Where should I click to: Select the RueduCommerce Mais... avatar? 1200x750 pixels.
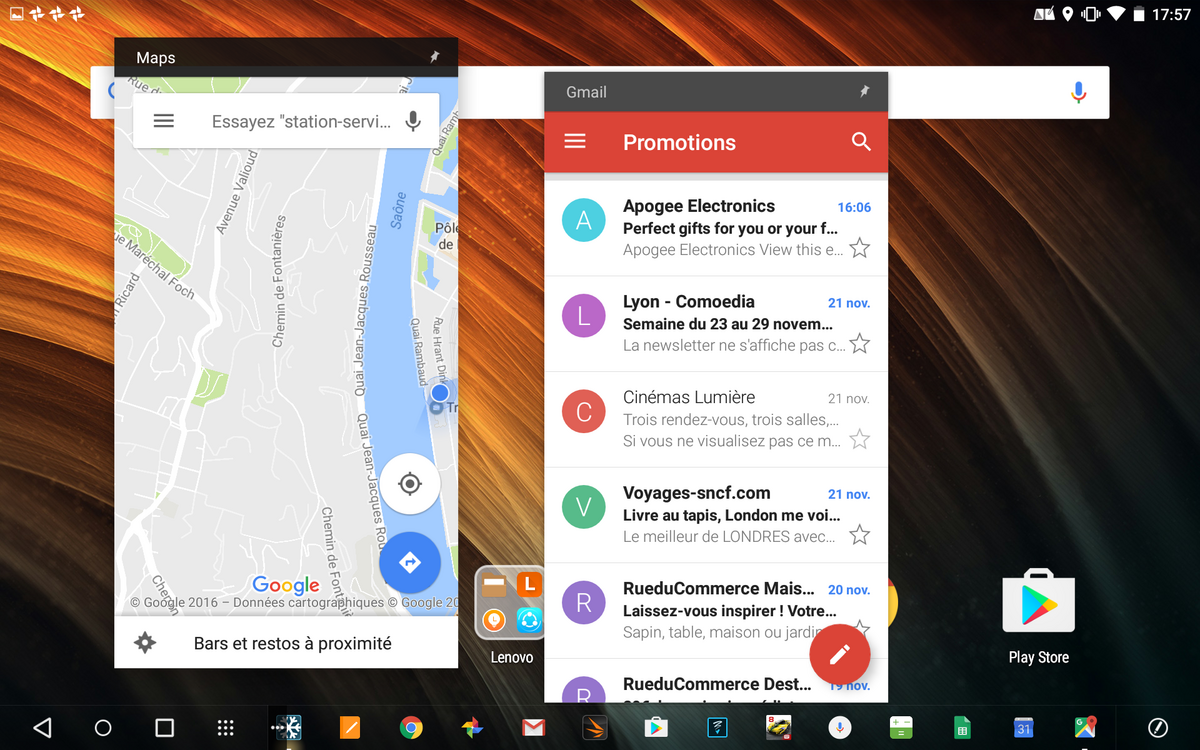point(584,603)
